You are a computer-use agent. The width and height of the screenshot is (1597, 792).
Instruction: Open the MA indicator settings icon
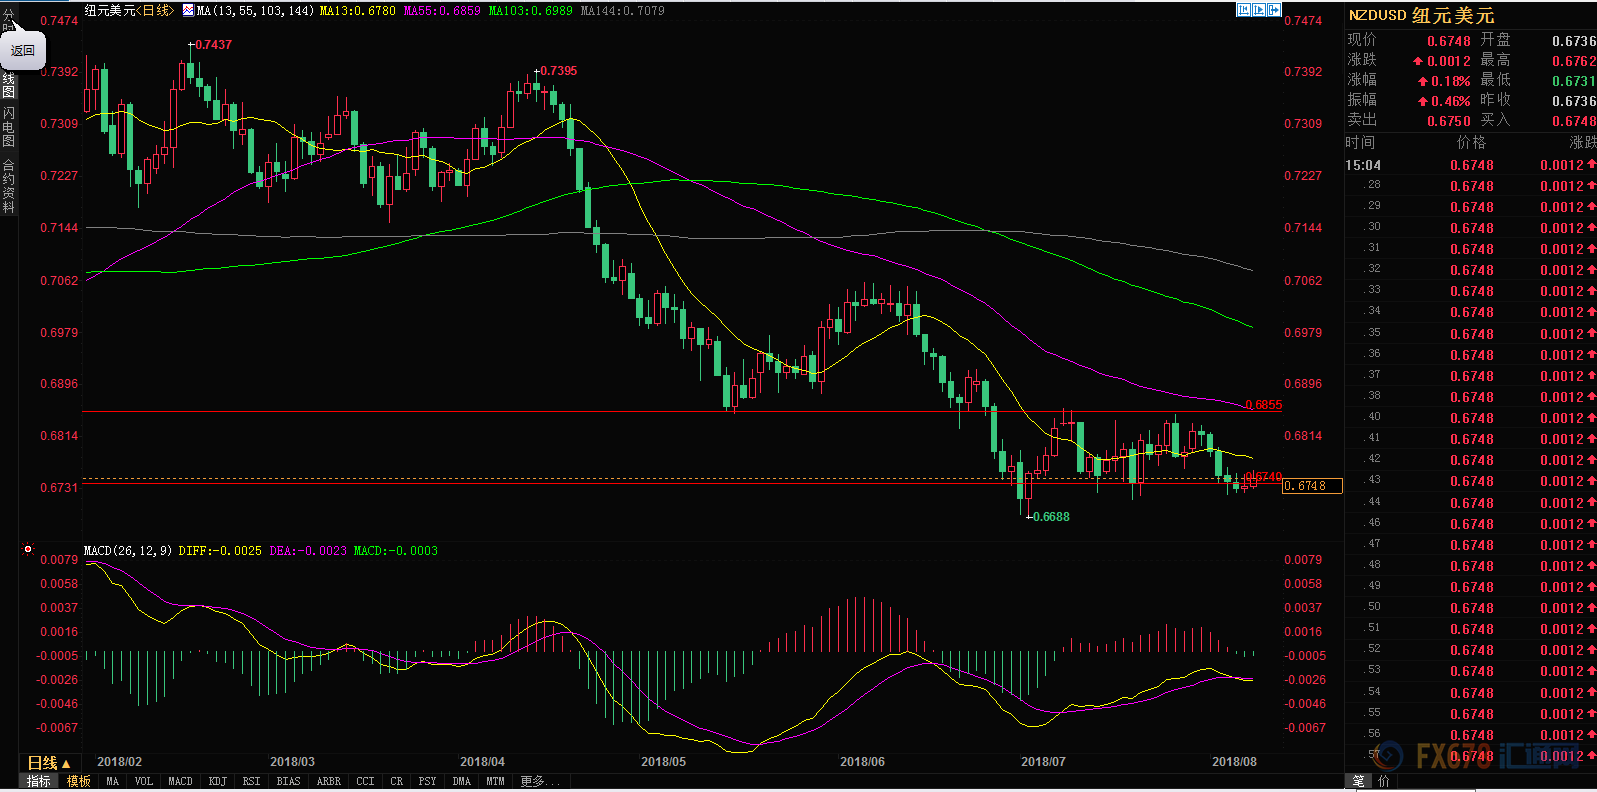188,10
